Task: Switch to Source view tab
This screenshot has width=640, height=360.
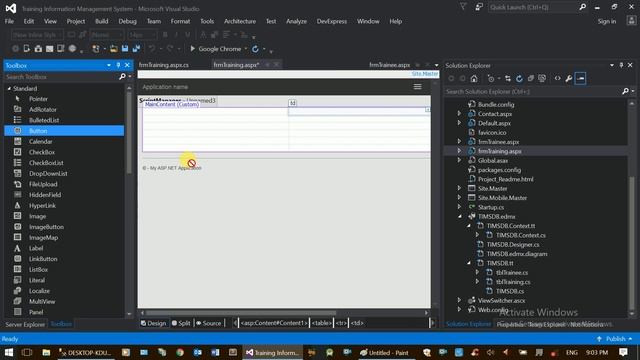Action: 209,323
